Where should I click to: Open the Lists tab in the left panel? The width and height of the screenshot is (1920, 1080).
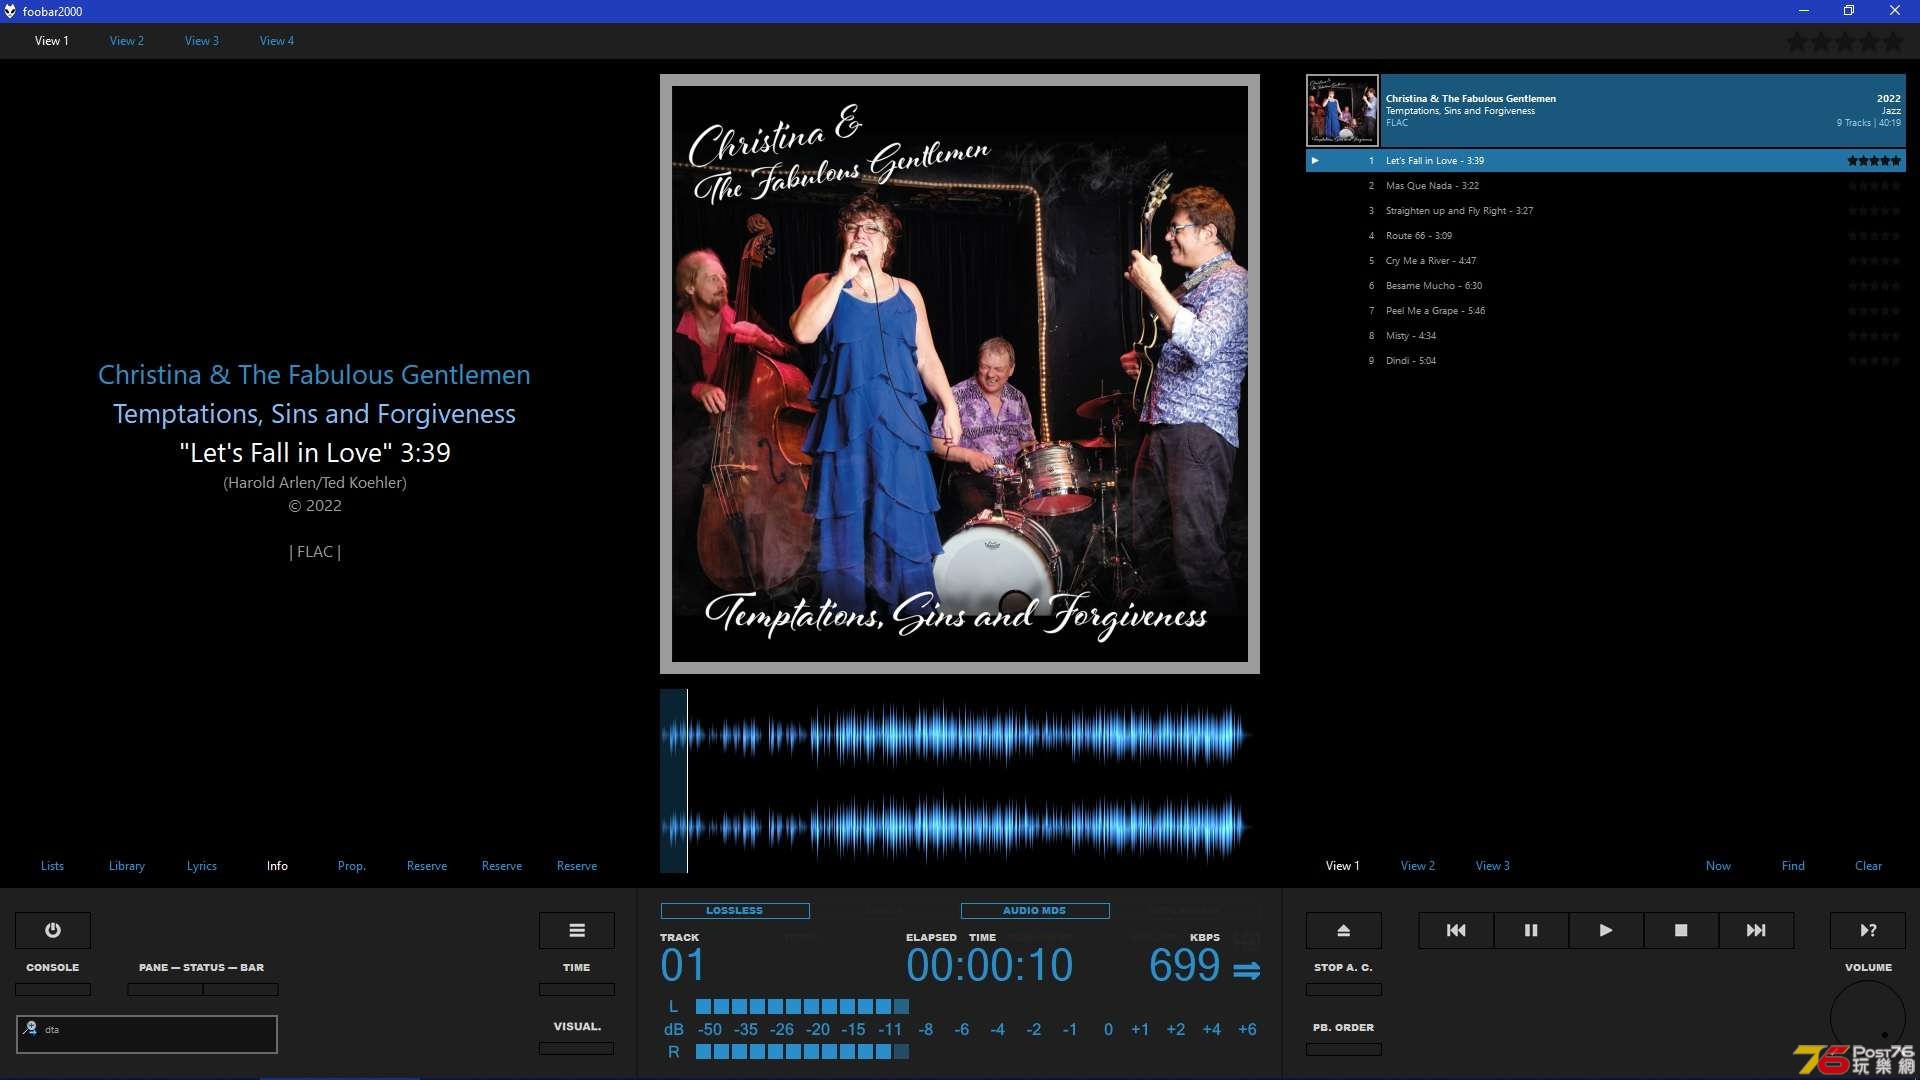click(x=52, y=866)
